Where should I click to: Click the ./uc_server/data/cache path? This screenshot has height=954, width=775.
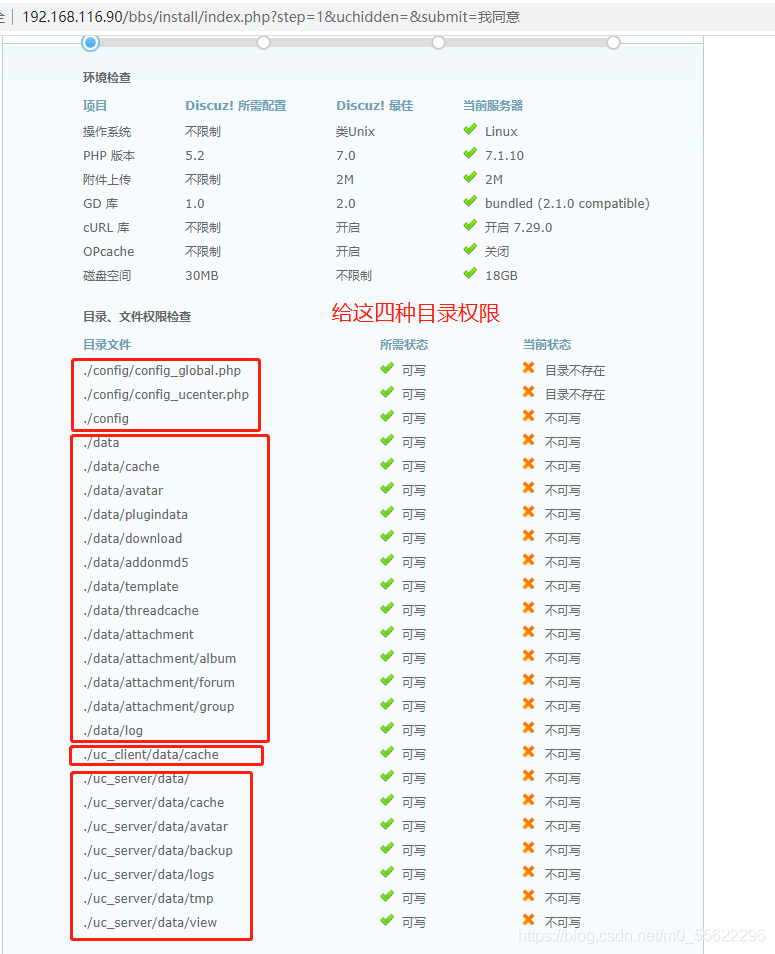154,803
